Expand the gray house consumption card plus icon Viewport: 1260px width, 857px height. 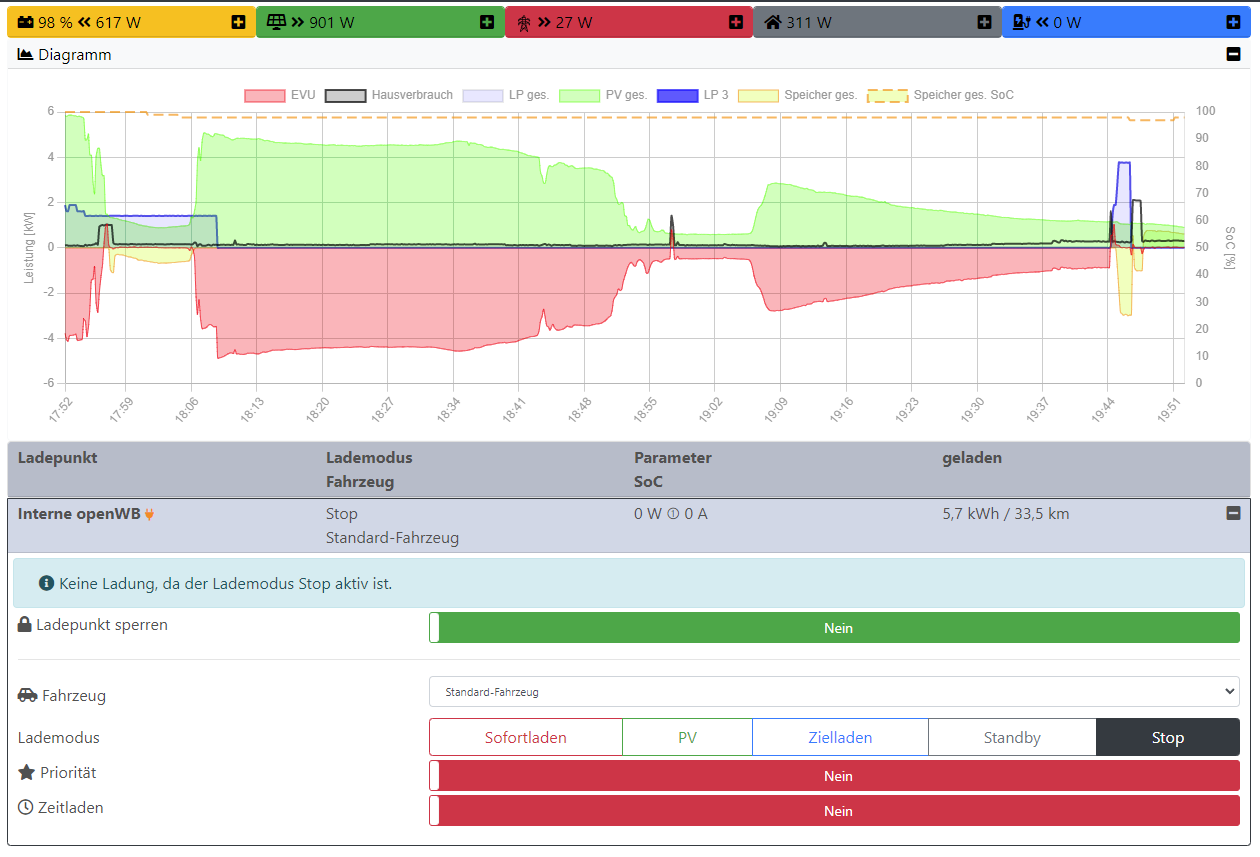click(984, 22)
